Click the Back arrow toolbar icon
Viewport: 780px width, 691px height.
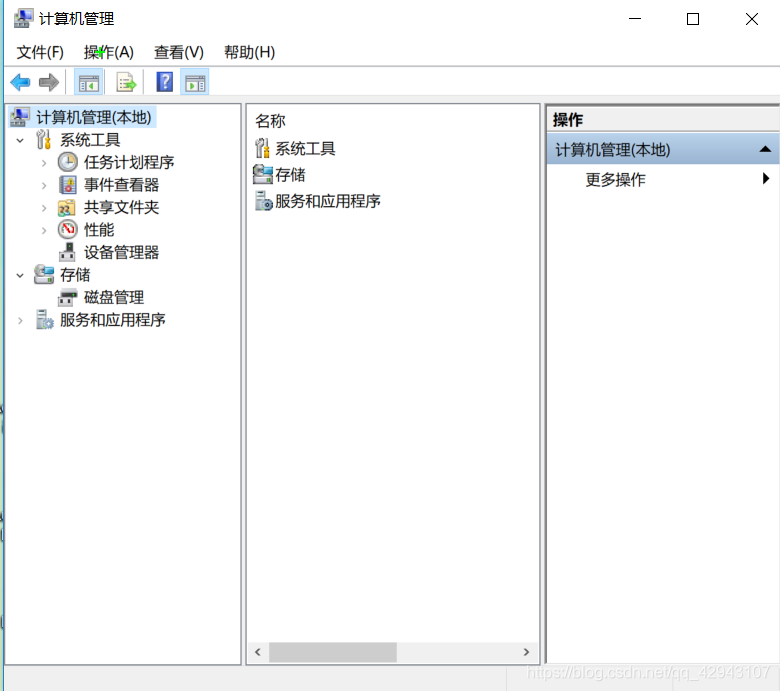(x=20, y=82)
